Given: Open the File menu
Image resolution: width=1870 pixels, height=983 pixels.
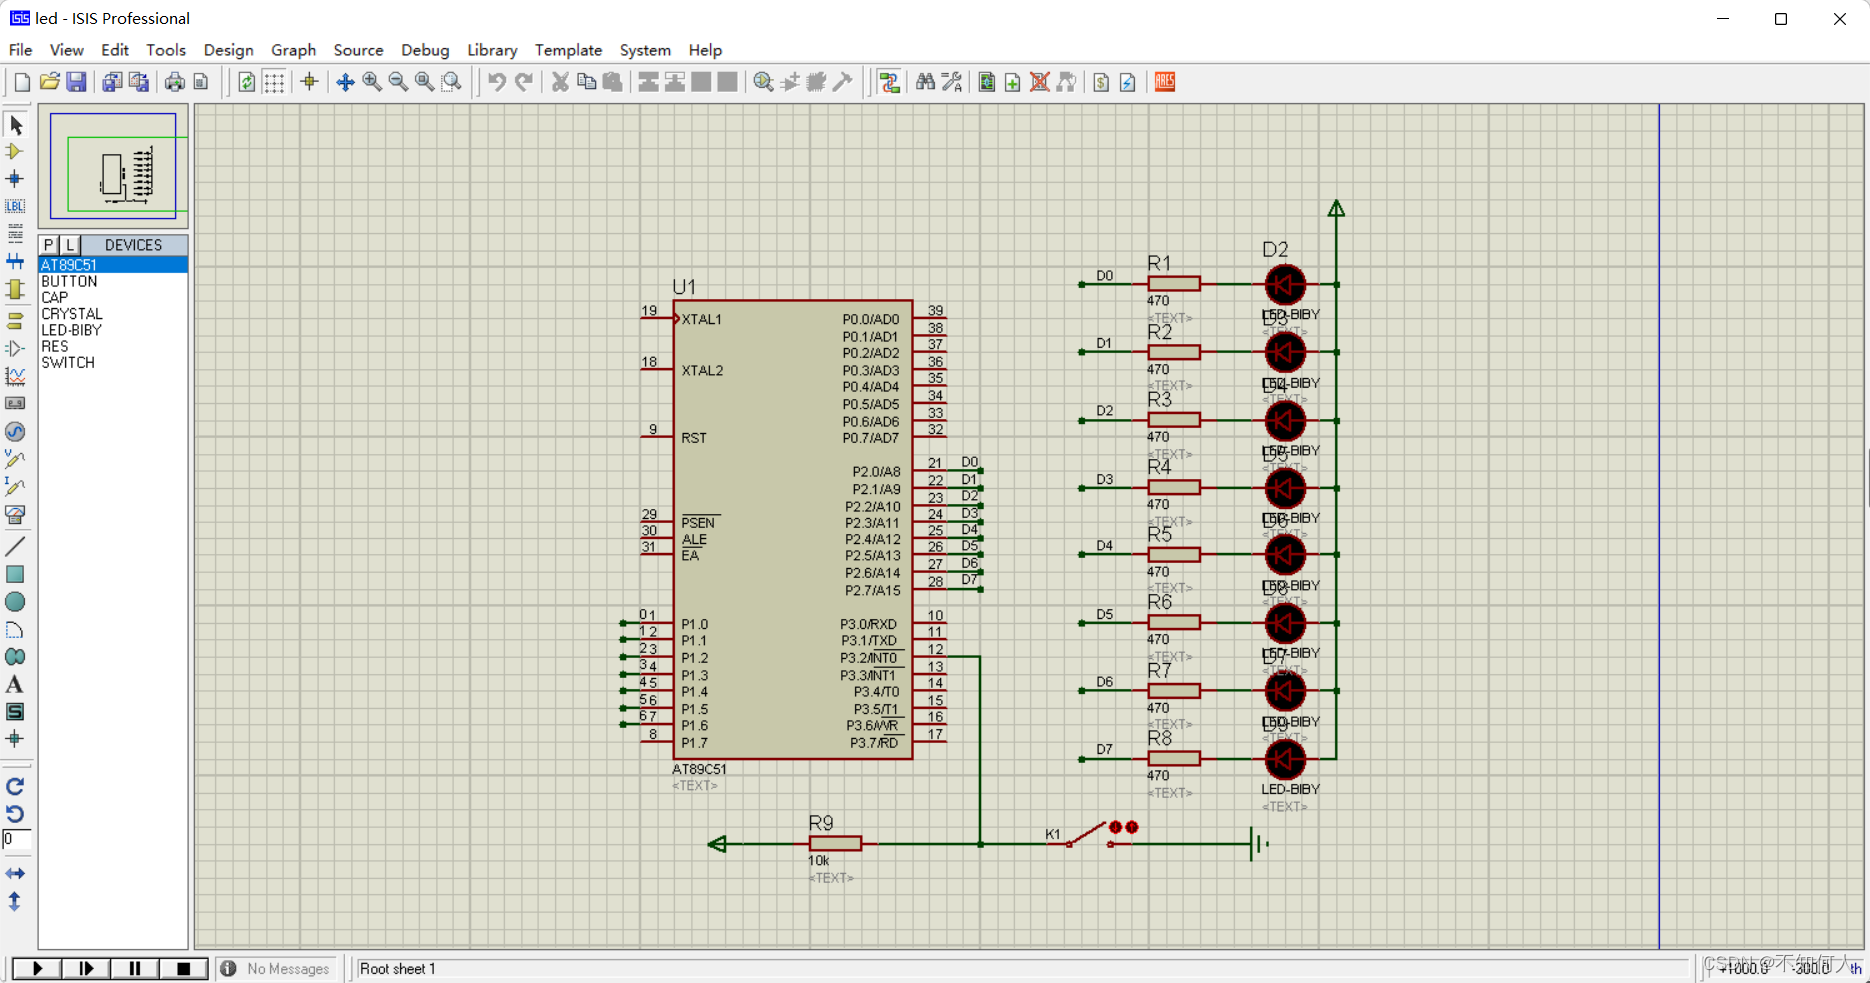Looking at the screenshot, I should pyautogui.click(x=20, y=50).
